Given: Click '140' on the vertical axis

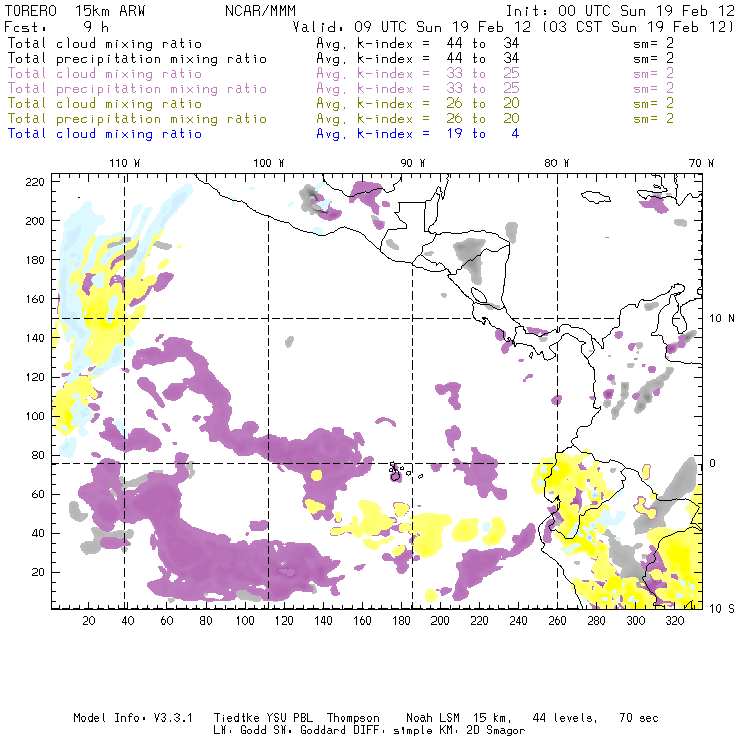Looking at the screenshot, I should pos(35,338).
